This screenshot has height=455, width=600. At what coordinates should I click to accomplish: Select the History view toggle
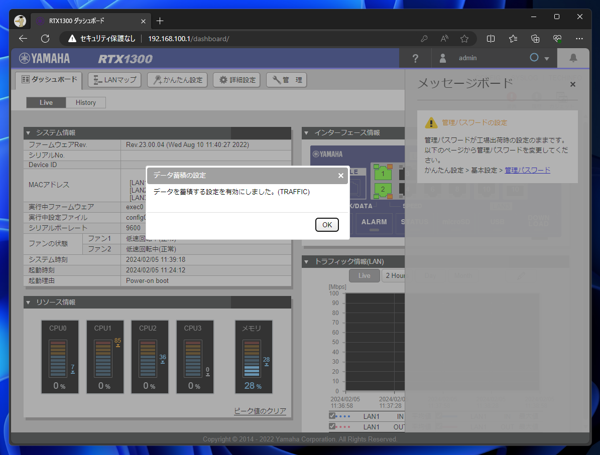coord(86,102)
